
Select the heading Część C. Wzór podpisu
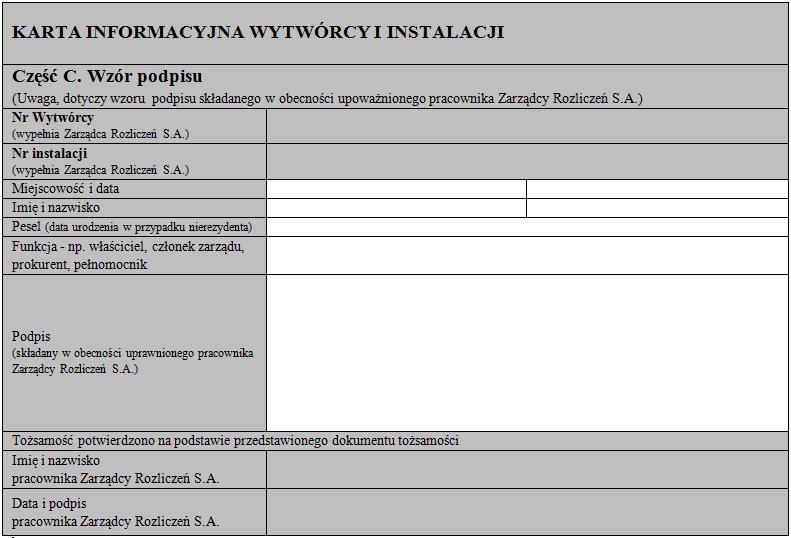point(107,77)
